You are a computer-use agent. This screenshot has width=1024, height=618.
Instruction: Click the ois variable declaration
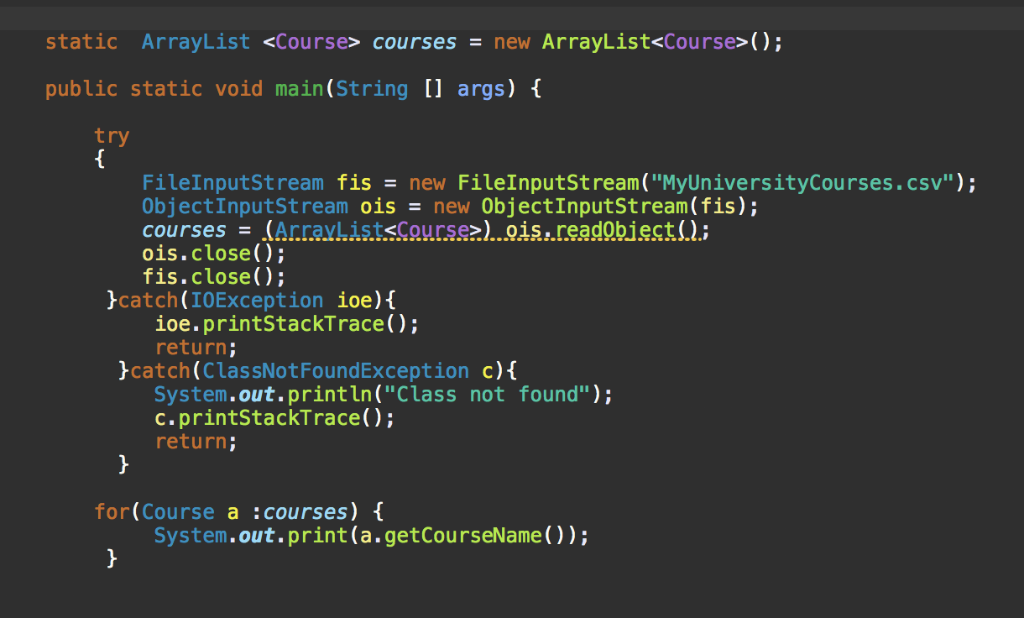(x=378, y=206)
